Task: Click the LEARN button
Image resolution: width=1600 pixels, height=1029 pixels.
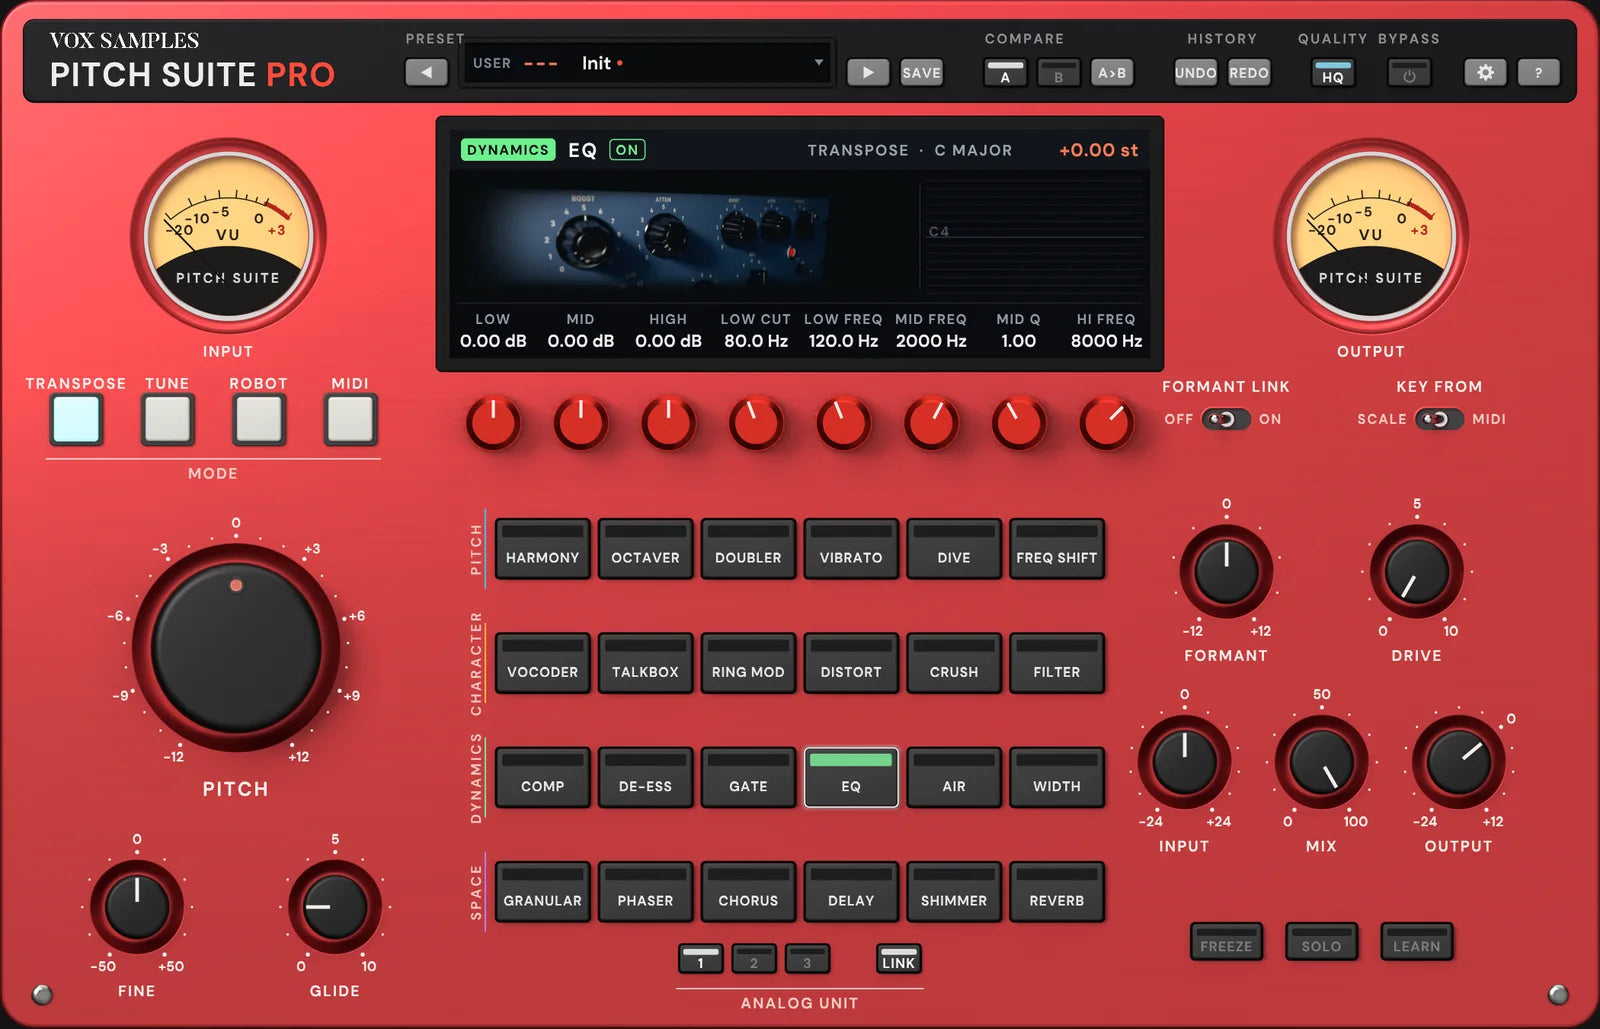Action: coord(1417,942)
